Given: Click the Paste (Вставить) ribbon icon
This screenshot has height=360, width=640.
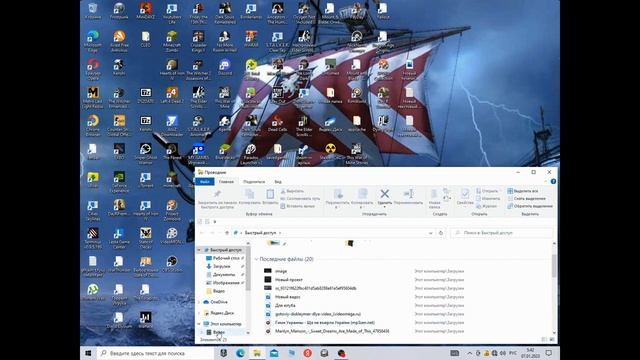Looking at the screenshot, I should click(x=270, y=193).
